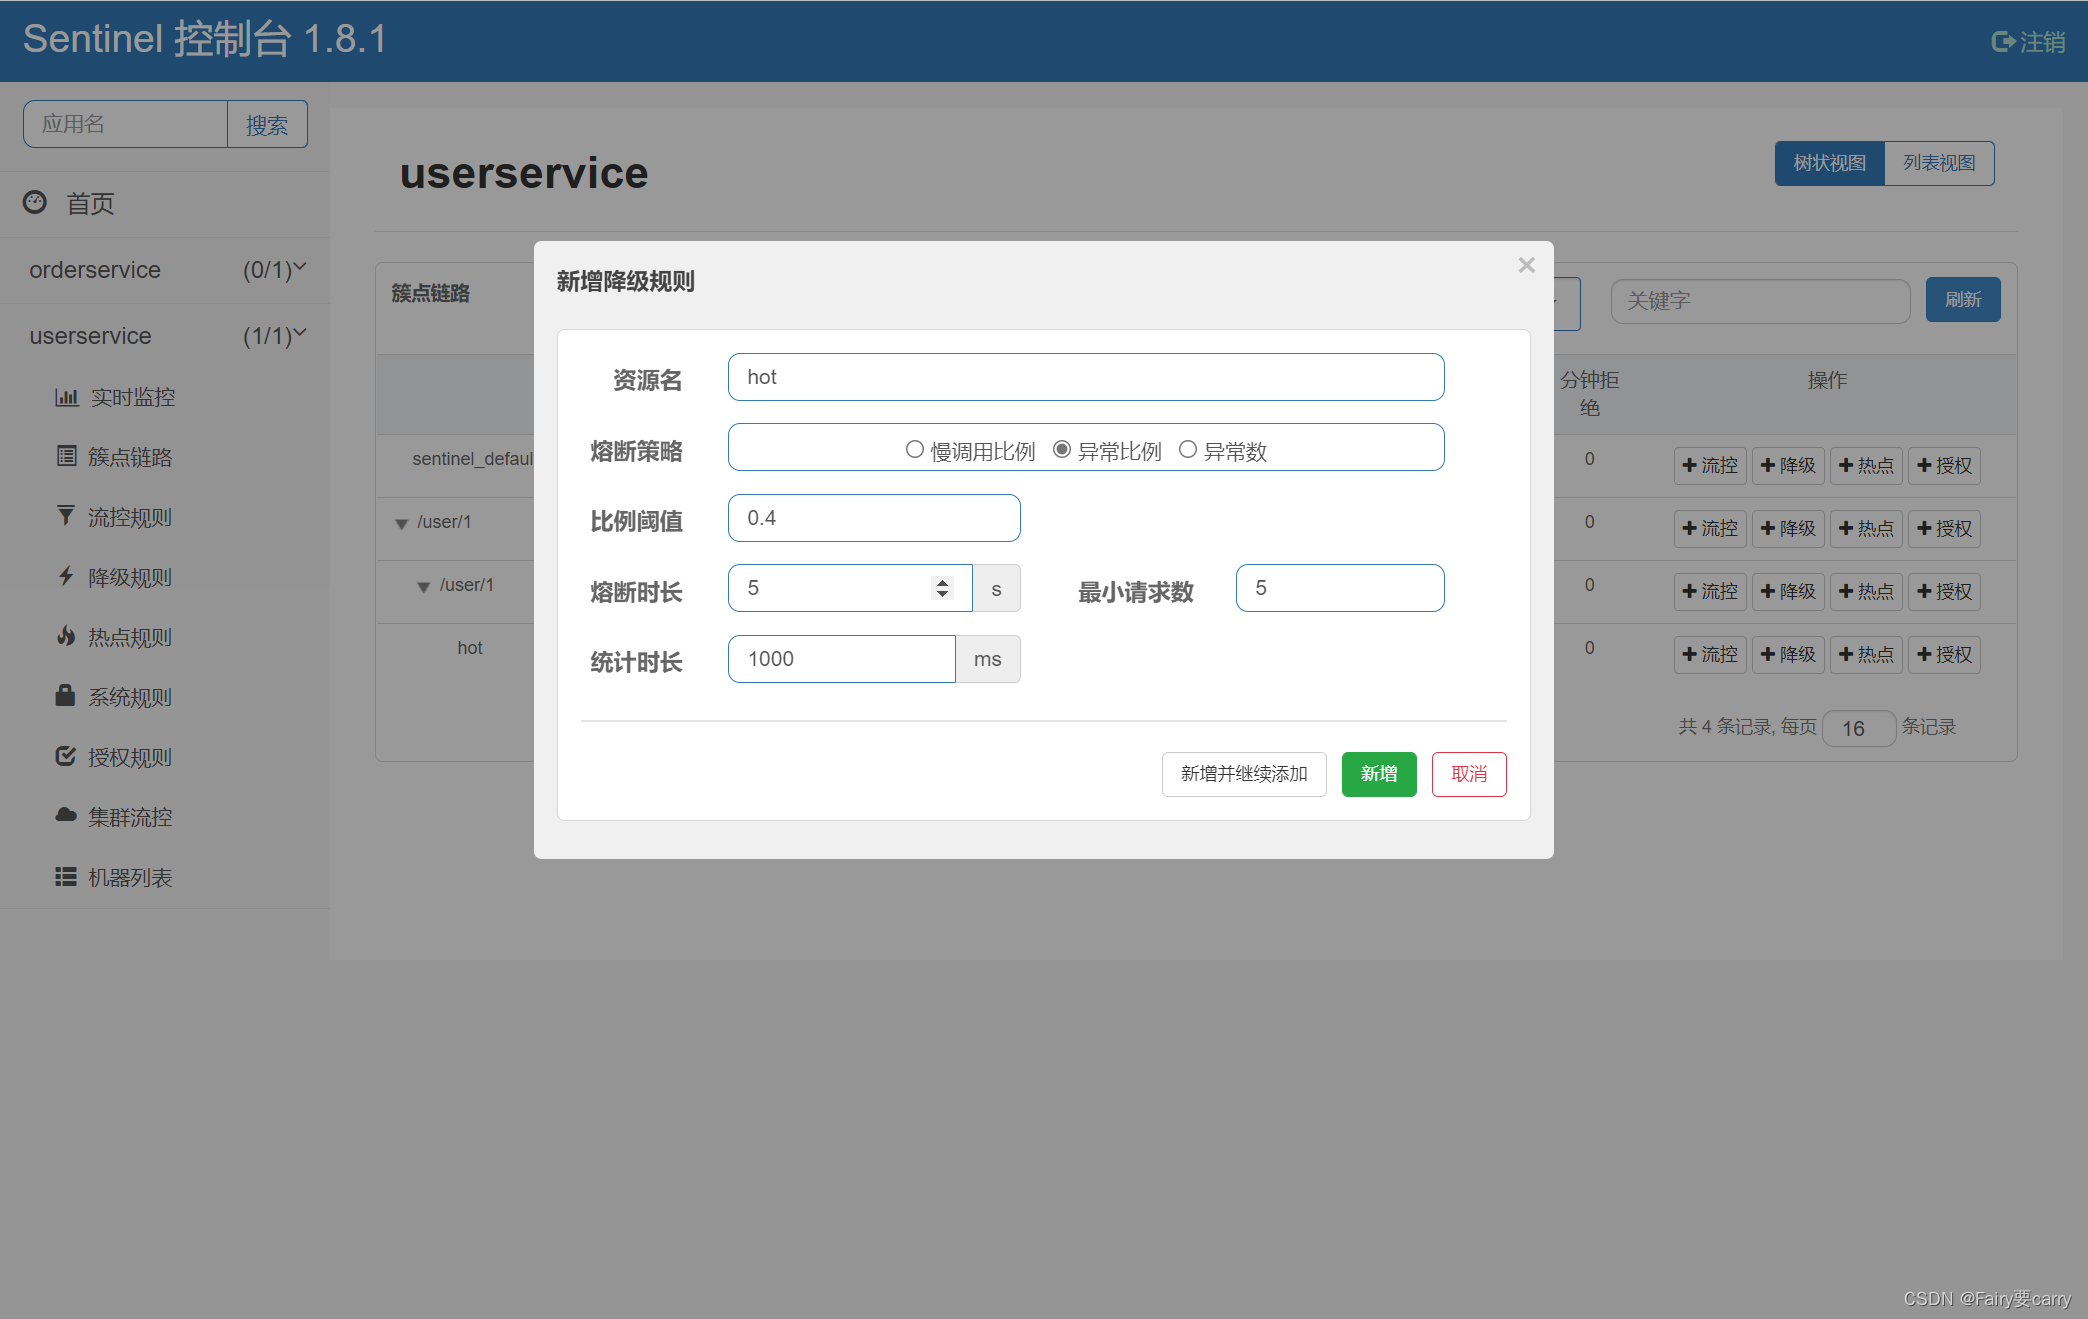Click the minimum request count field
The width and height of the screenshot is (2088, 1319).
point(1339,588)
